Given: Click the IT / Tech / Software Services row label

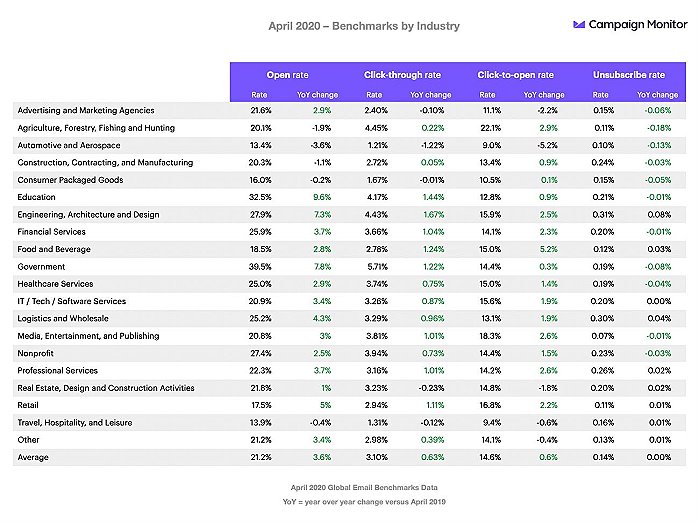Looking at the screenshot, I should click(x=72, y=301).
